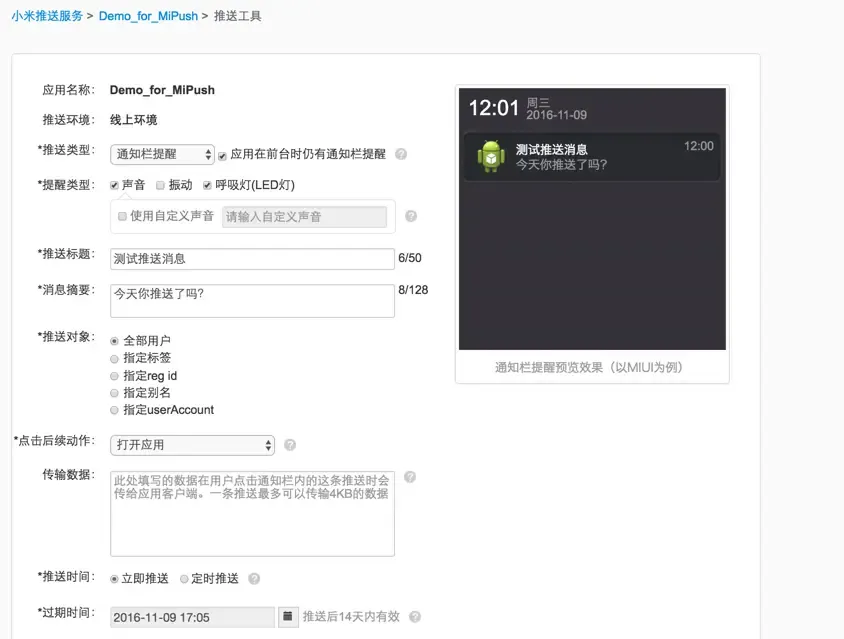This screenshot has width=844, height=639.
Task: Click the 过期时间 date field 2016-11-09 17:05
Action: (192, 617)
